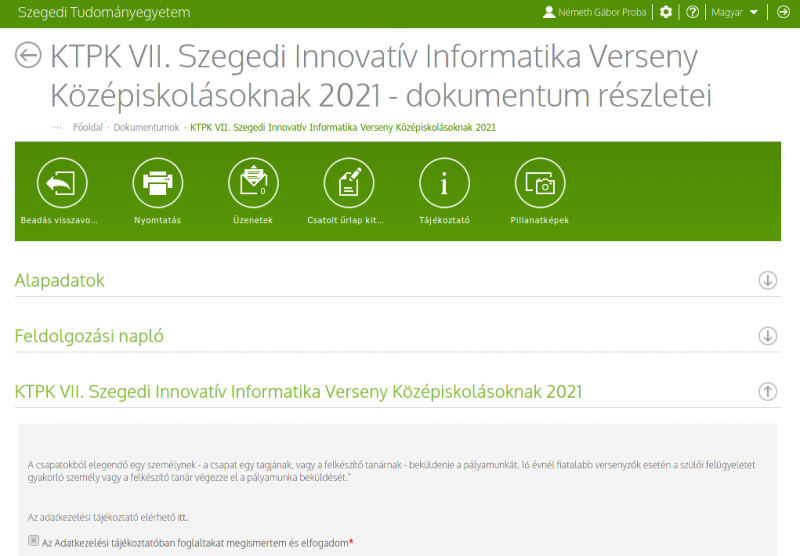Image resolution: width=800 pixels, height=556 pixels.
Task: Check the Adatkezelési tájékoztató acceptance checkbox
Action: click(x=34, y=541)
